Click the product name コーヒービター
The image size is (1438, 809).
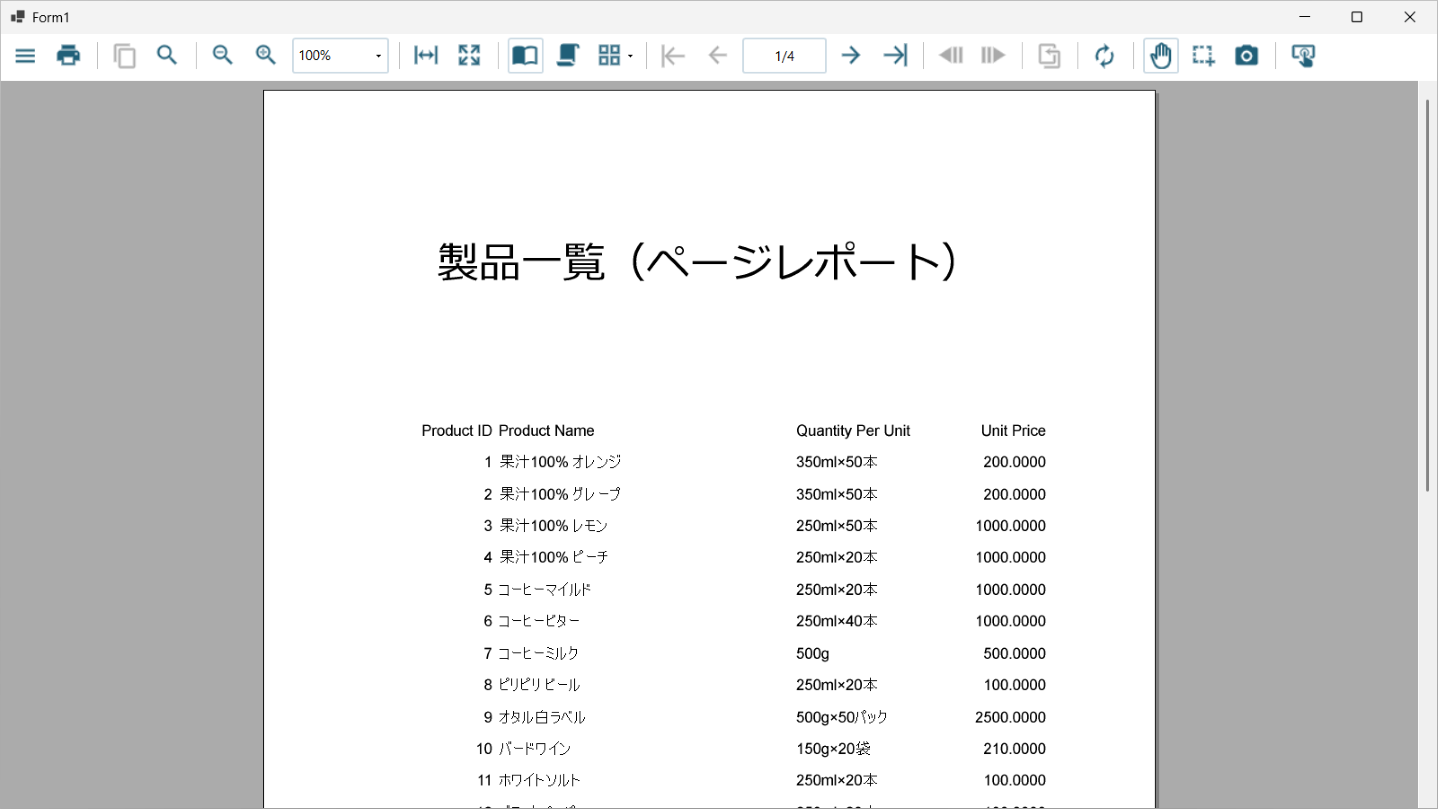click(539, 621)
